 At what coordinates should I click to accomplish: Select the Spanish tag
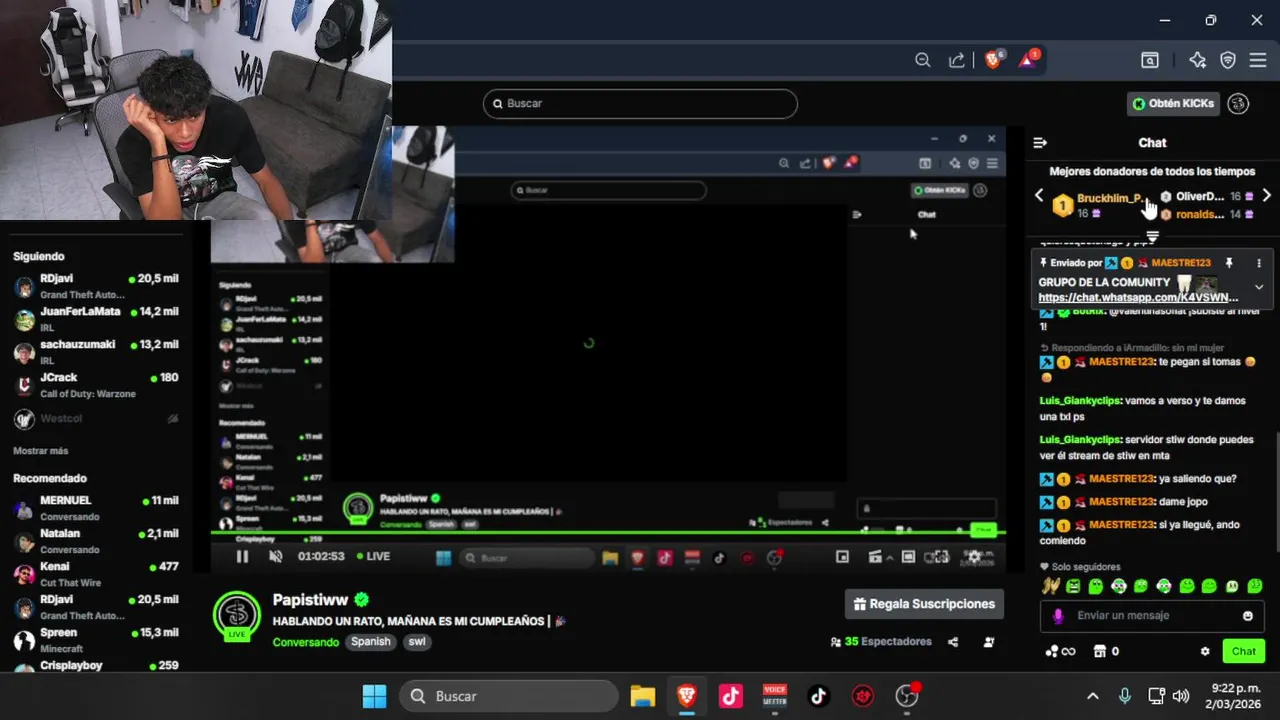[x=370, y=642]
